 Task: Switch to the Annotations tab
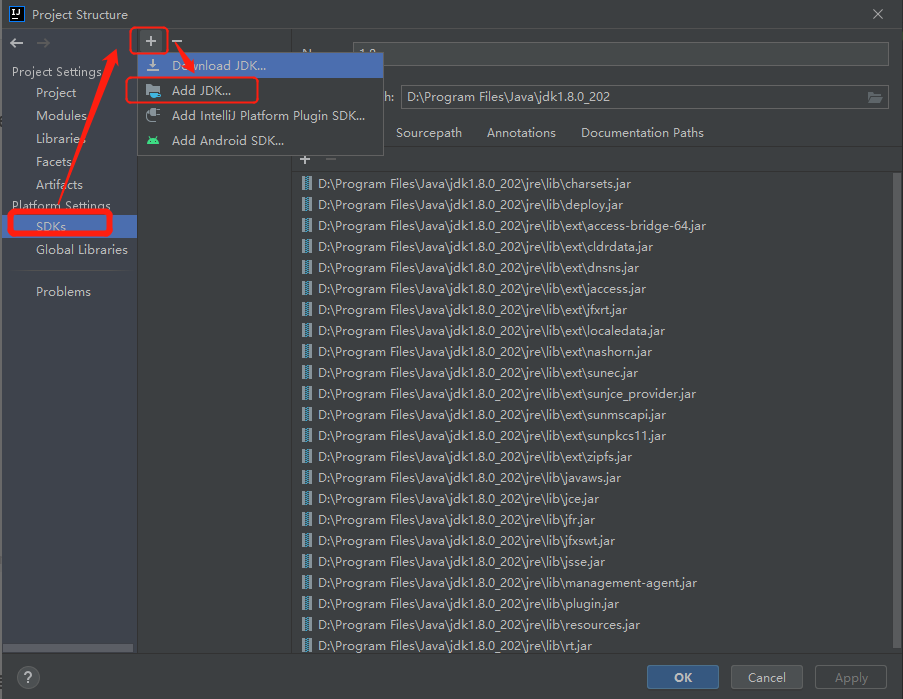521,133
